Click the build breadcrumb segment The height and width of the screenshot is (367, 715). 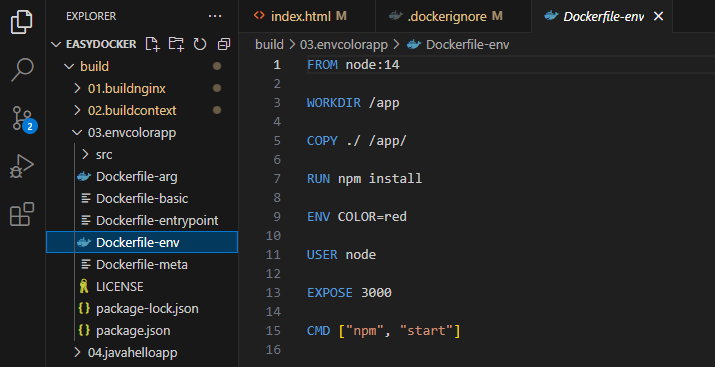tap(269, 45)
